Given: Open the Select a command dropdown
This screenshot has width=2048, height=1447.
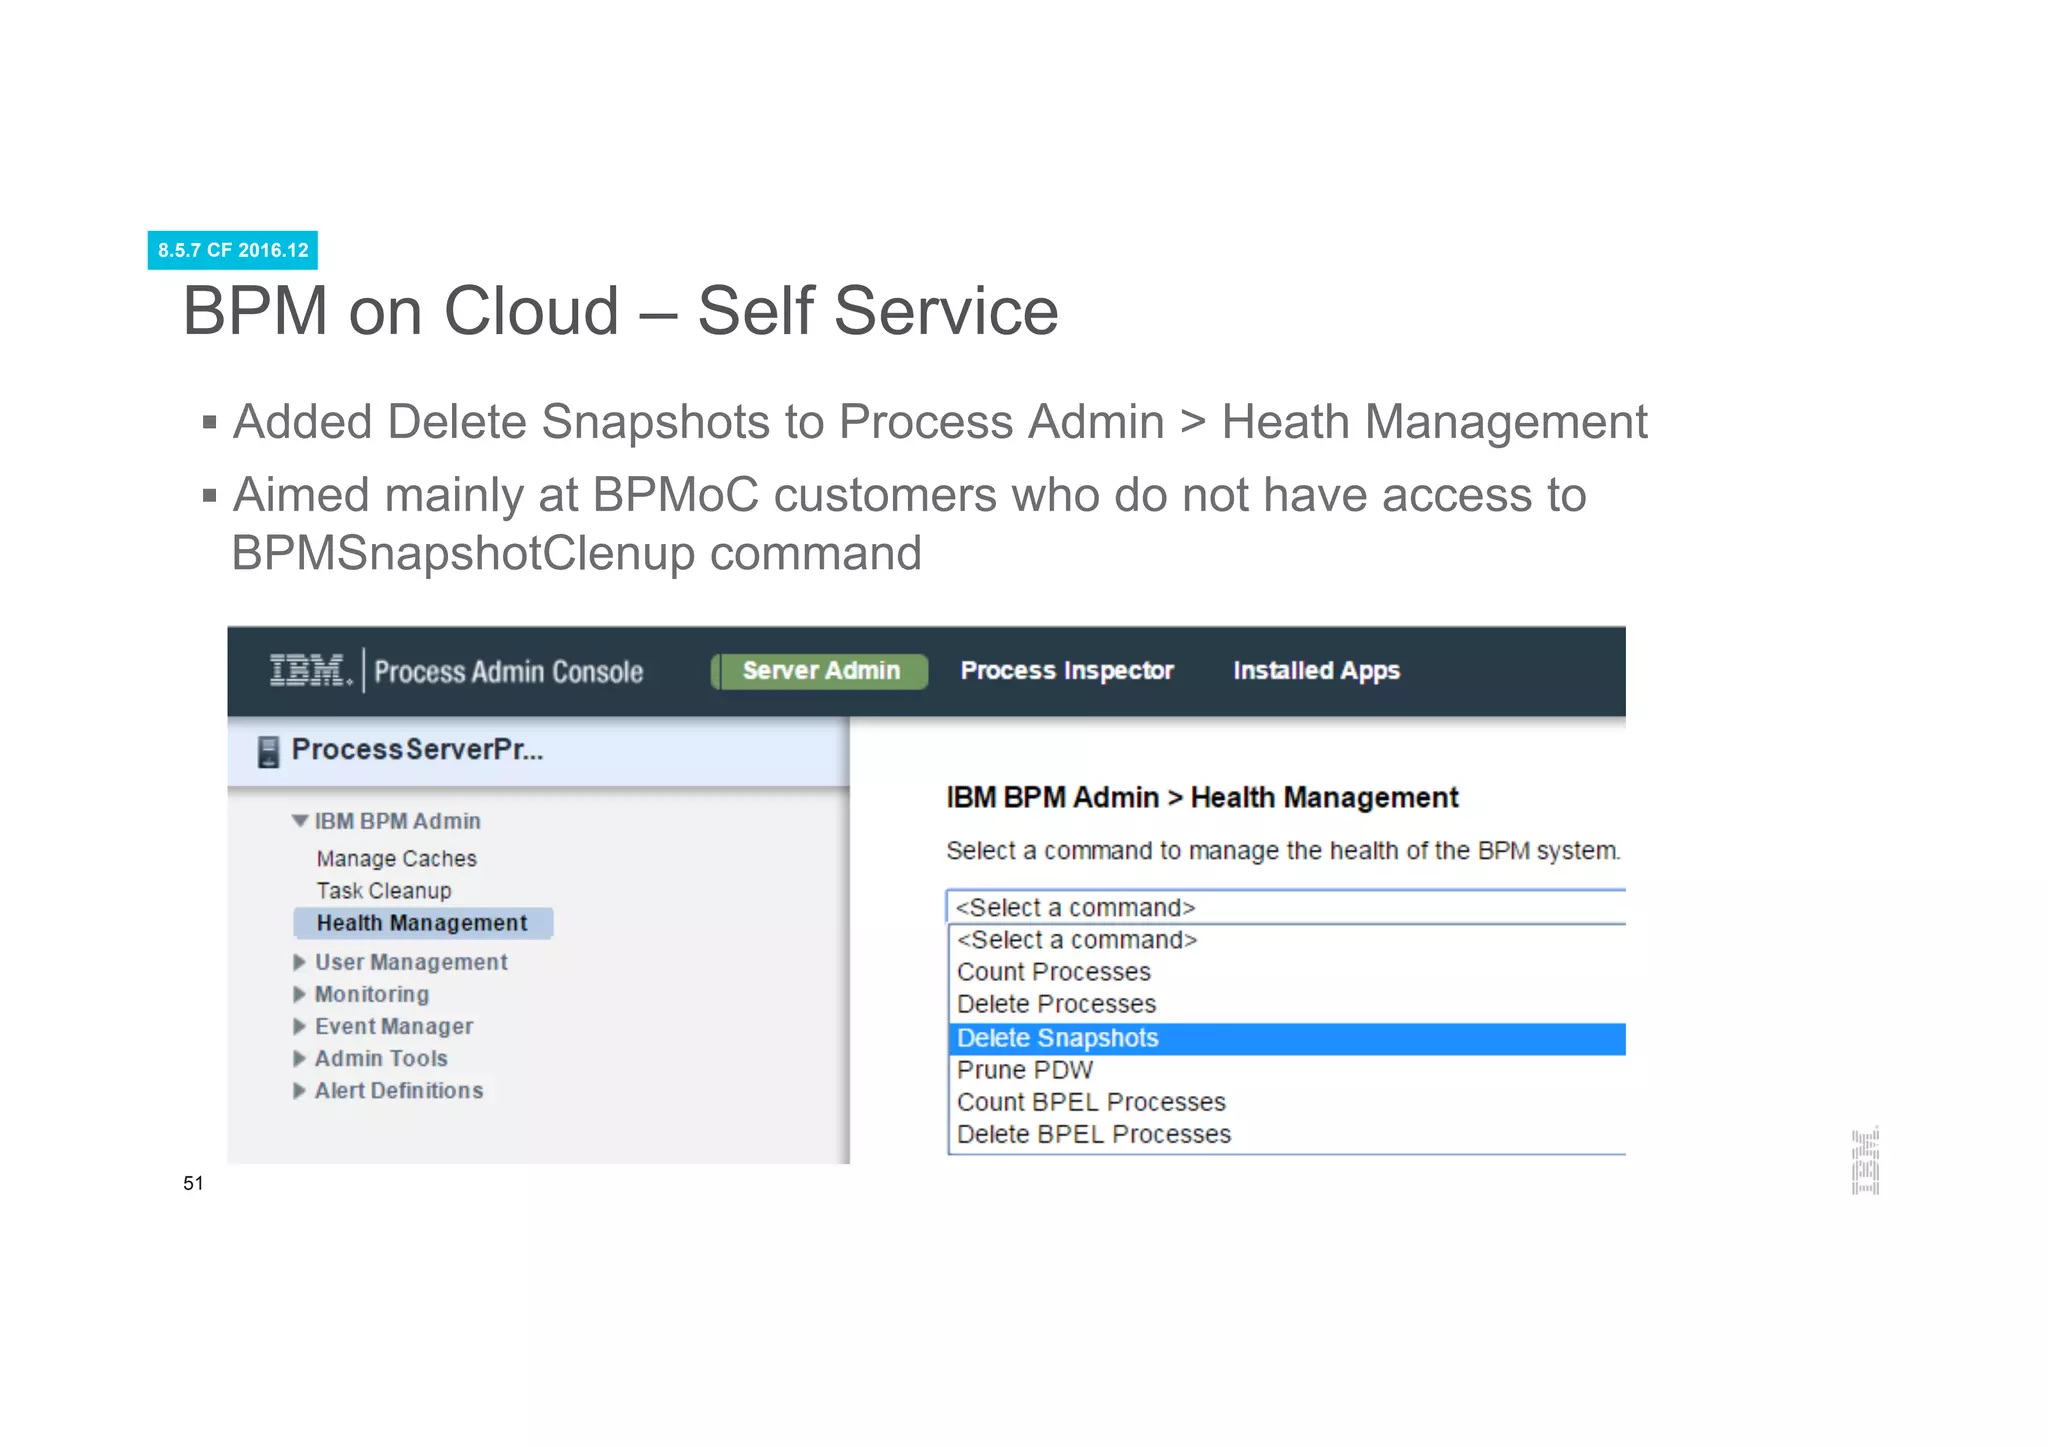Looking at the screenshot, I should [1286, 907].
